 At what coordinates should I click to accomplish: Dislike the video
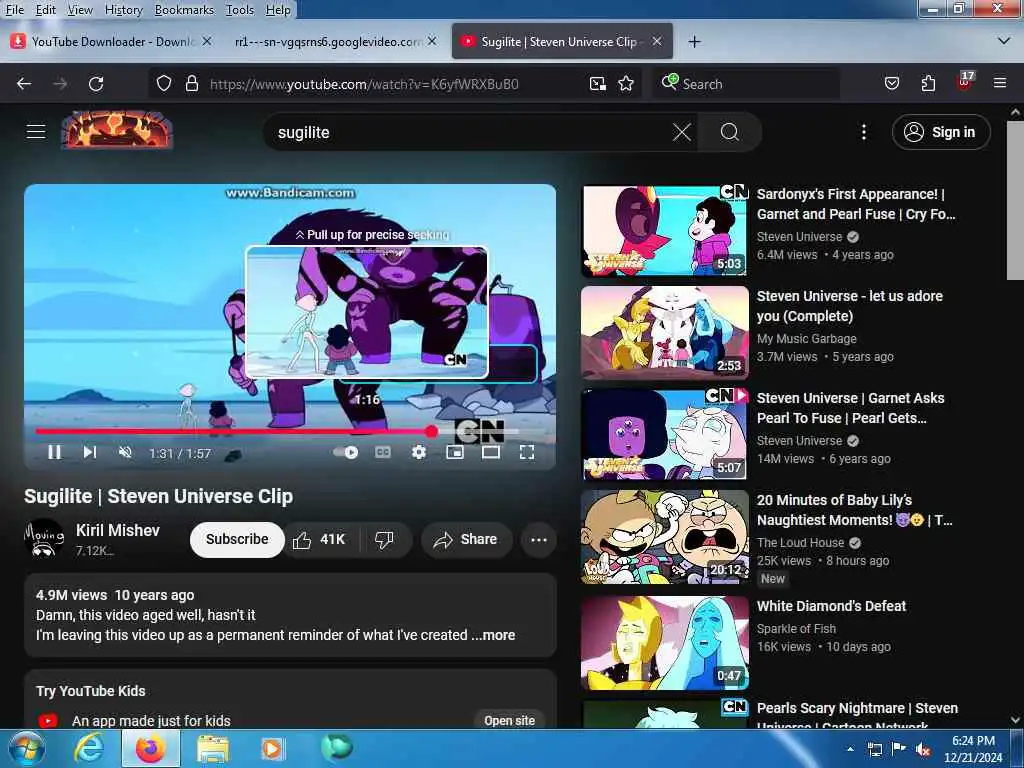[x=385, y=539]
